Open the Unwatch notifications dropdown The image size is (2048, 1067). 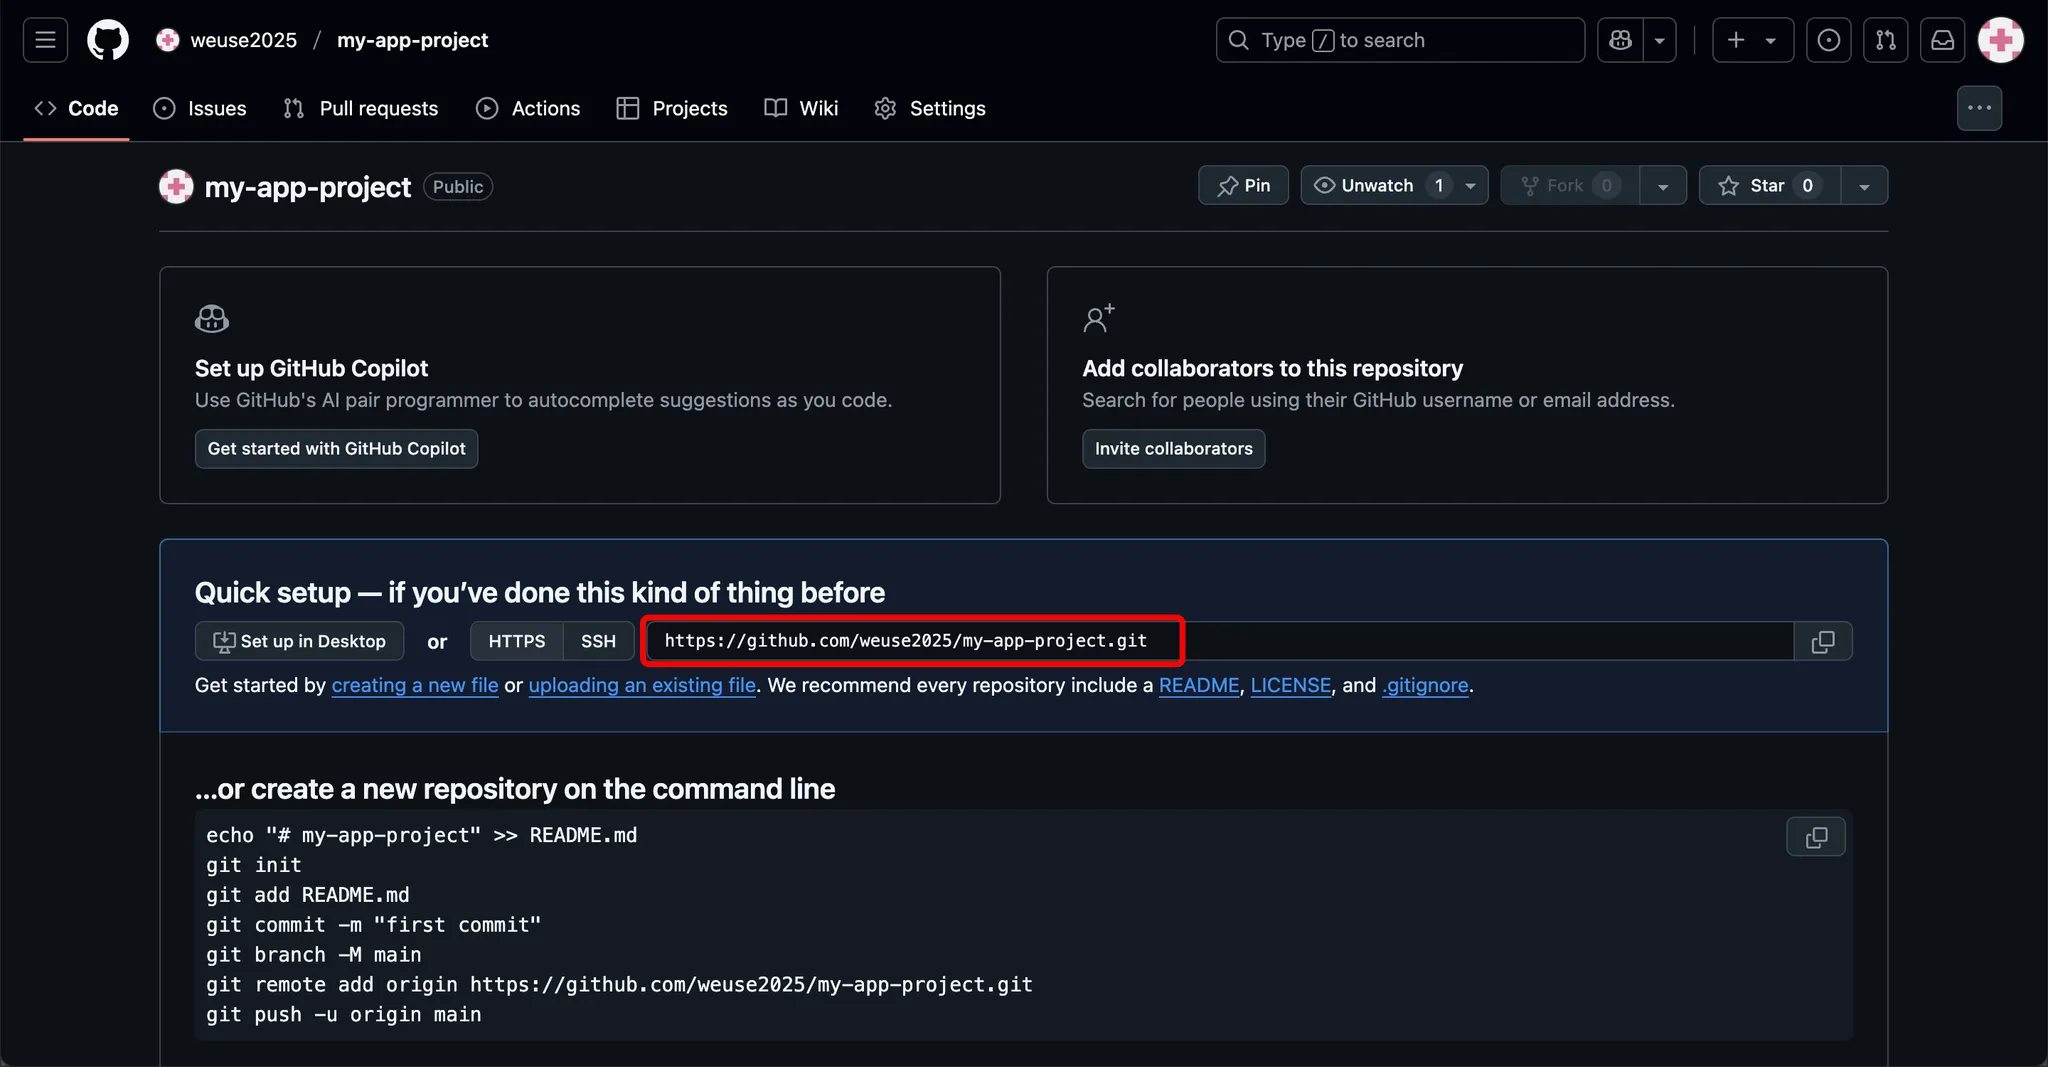click(x=1394, y=185)
